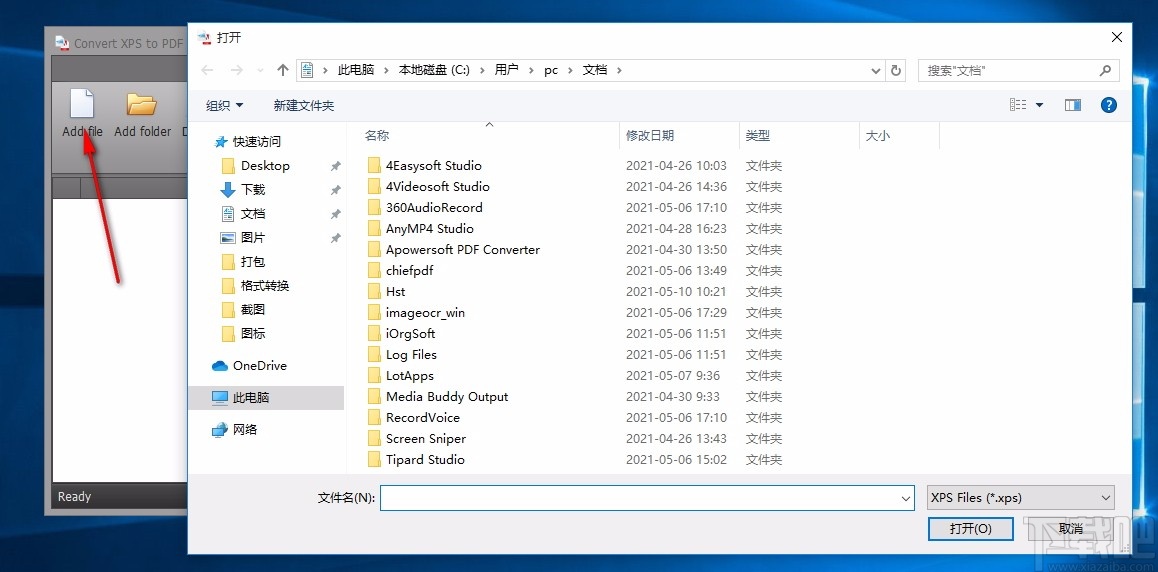
Task: Open help with the question mark icon
Action: [1109, 105]
